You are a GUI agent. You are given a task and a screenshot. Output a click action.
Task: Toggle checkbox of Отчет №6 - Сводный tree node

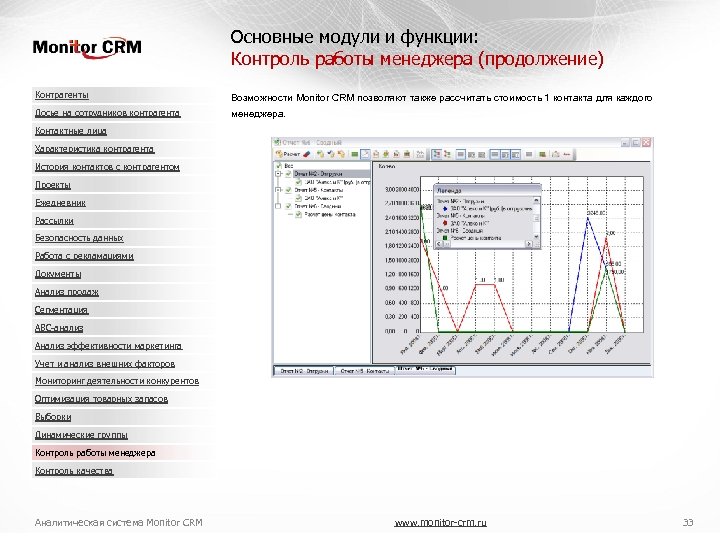[x=288, y=206]
